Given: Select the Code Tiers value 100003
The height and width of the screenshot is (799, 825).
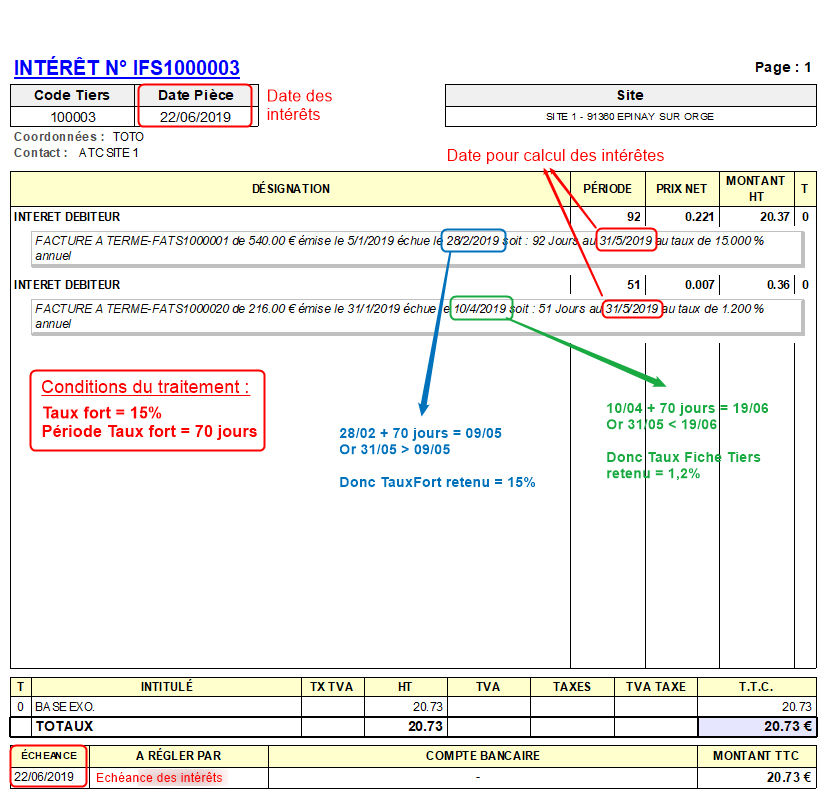Looking at the screenshot, I should (x=73, y=117).
